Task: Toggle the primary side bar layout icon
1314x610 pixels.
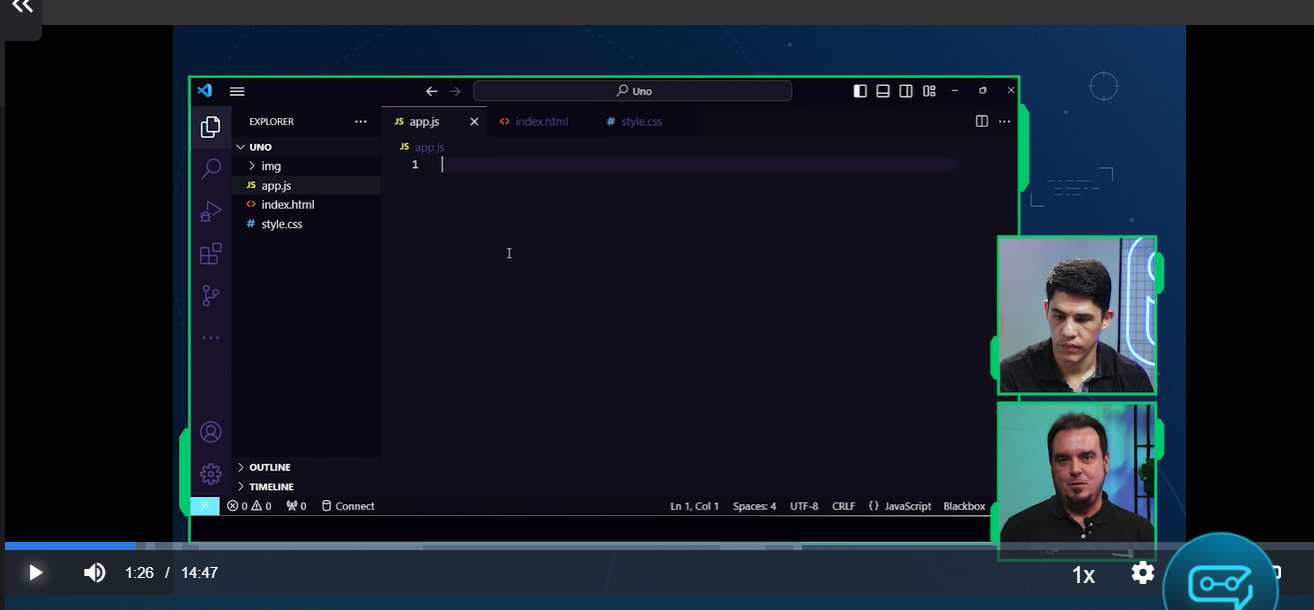Action: point(860,91)
